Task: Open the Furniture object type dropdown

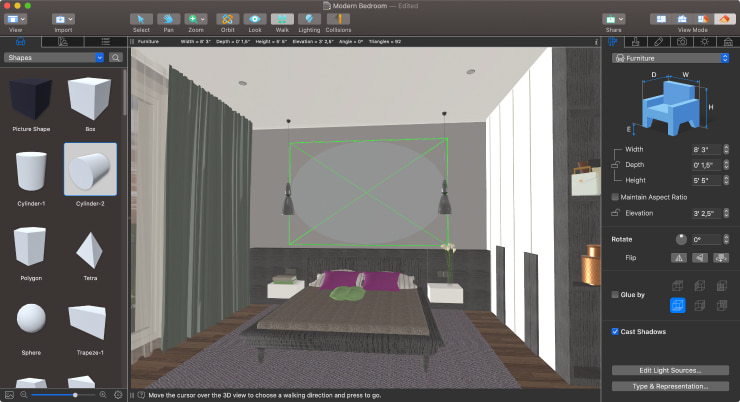Action: point(671,58)
